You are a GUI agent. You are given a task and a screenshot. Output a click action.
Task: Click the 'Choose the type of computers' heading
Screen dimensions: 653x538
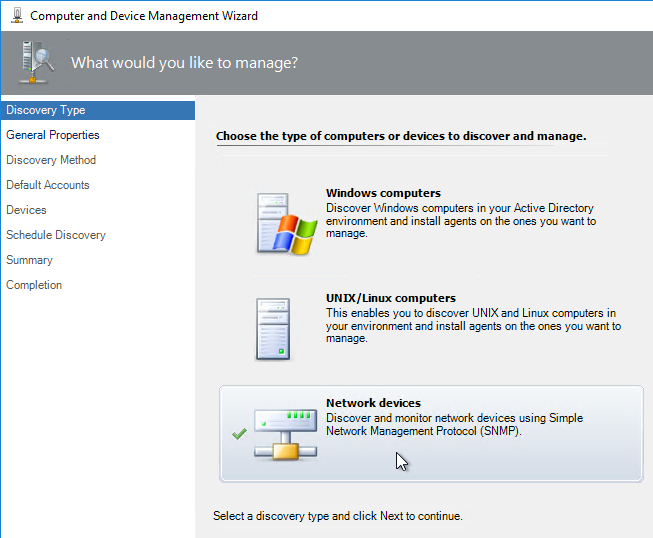401,136
